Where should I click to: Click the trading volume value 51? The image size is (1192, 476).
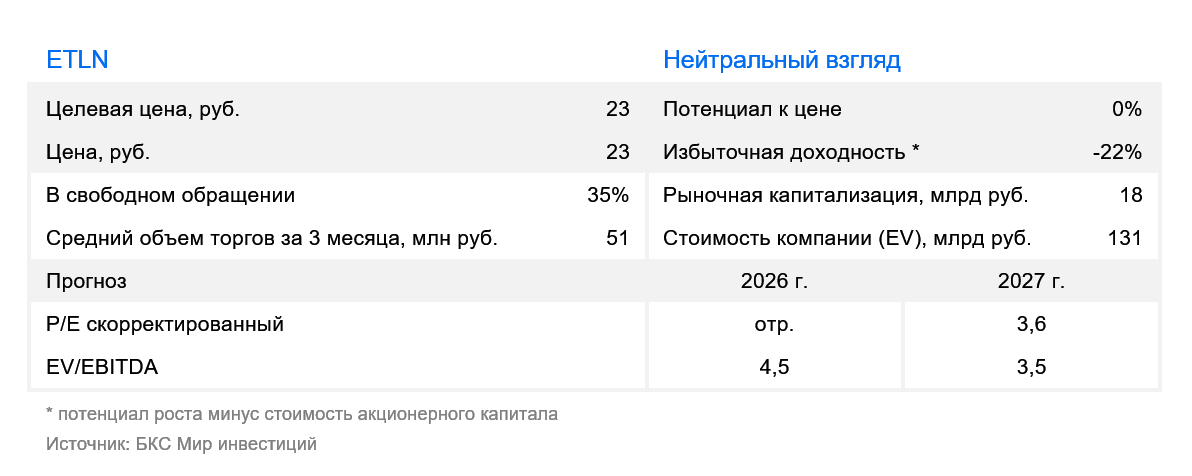point(618,239)
